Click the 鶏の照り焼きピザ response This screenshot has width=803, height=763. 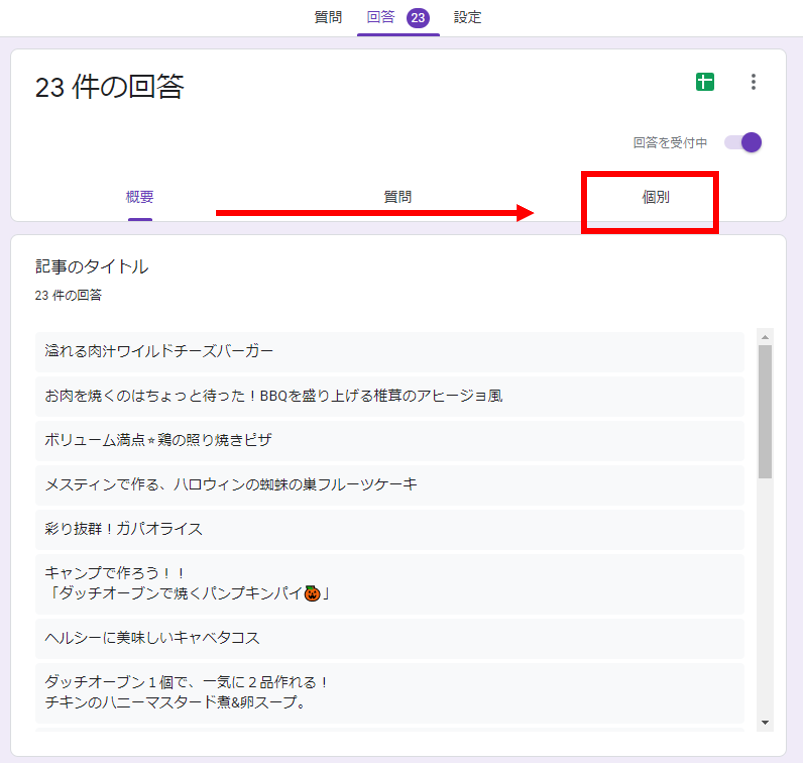pyautogui.click(x=389, y=440)
